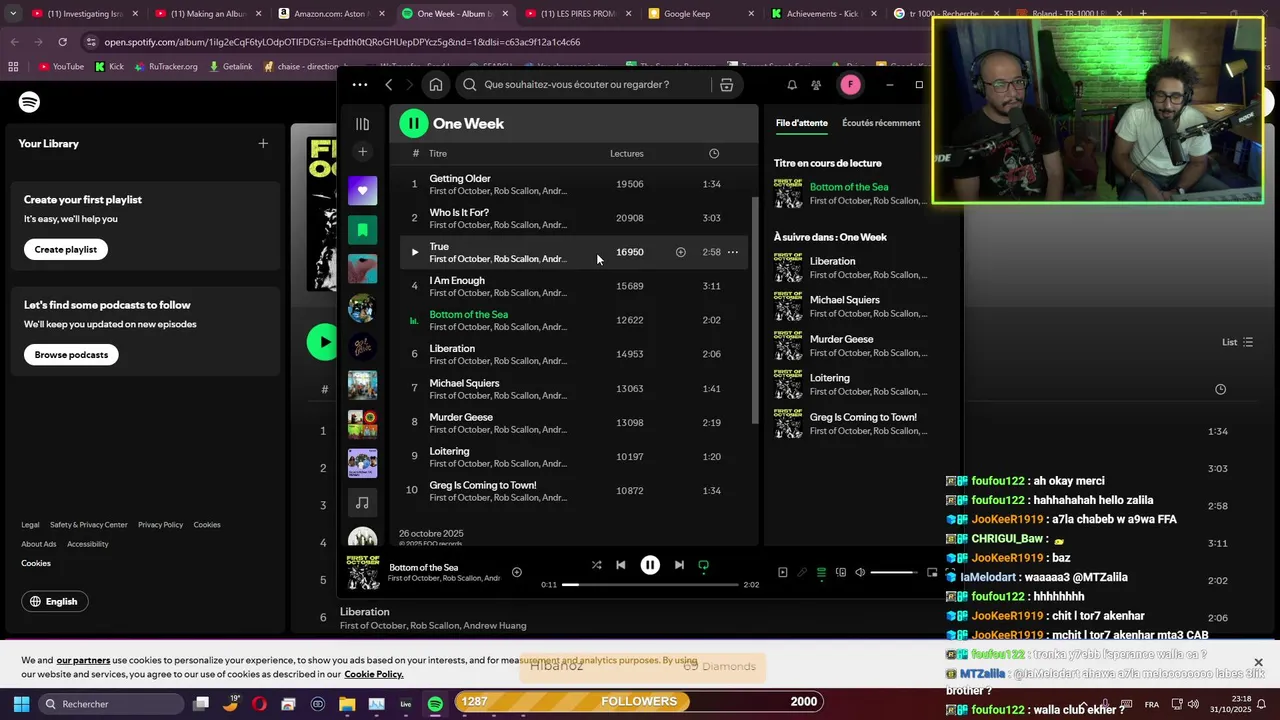
Task: Go back with the Spotify back arrow
Action: coord(389,85)
